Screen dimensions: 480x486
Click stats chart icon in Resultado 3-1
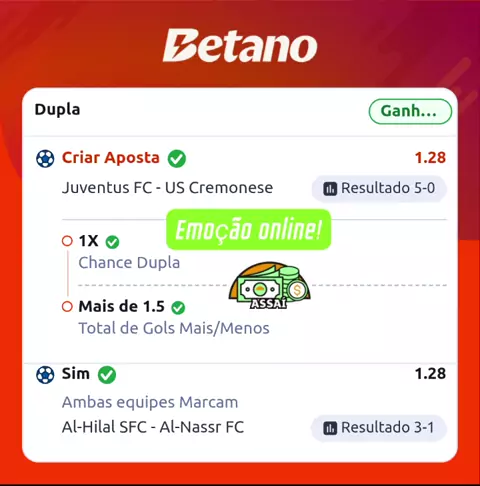tap(330, 428)
